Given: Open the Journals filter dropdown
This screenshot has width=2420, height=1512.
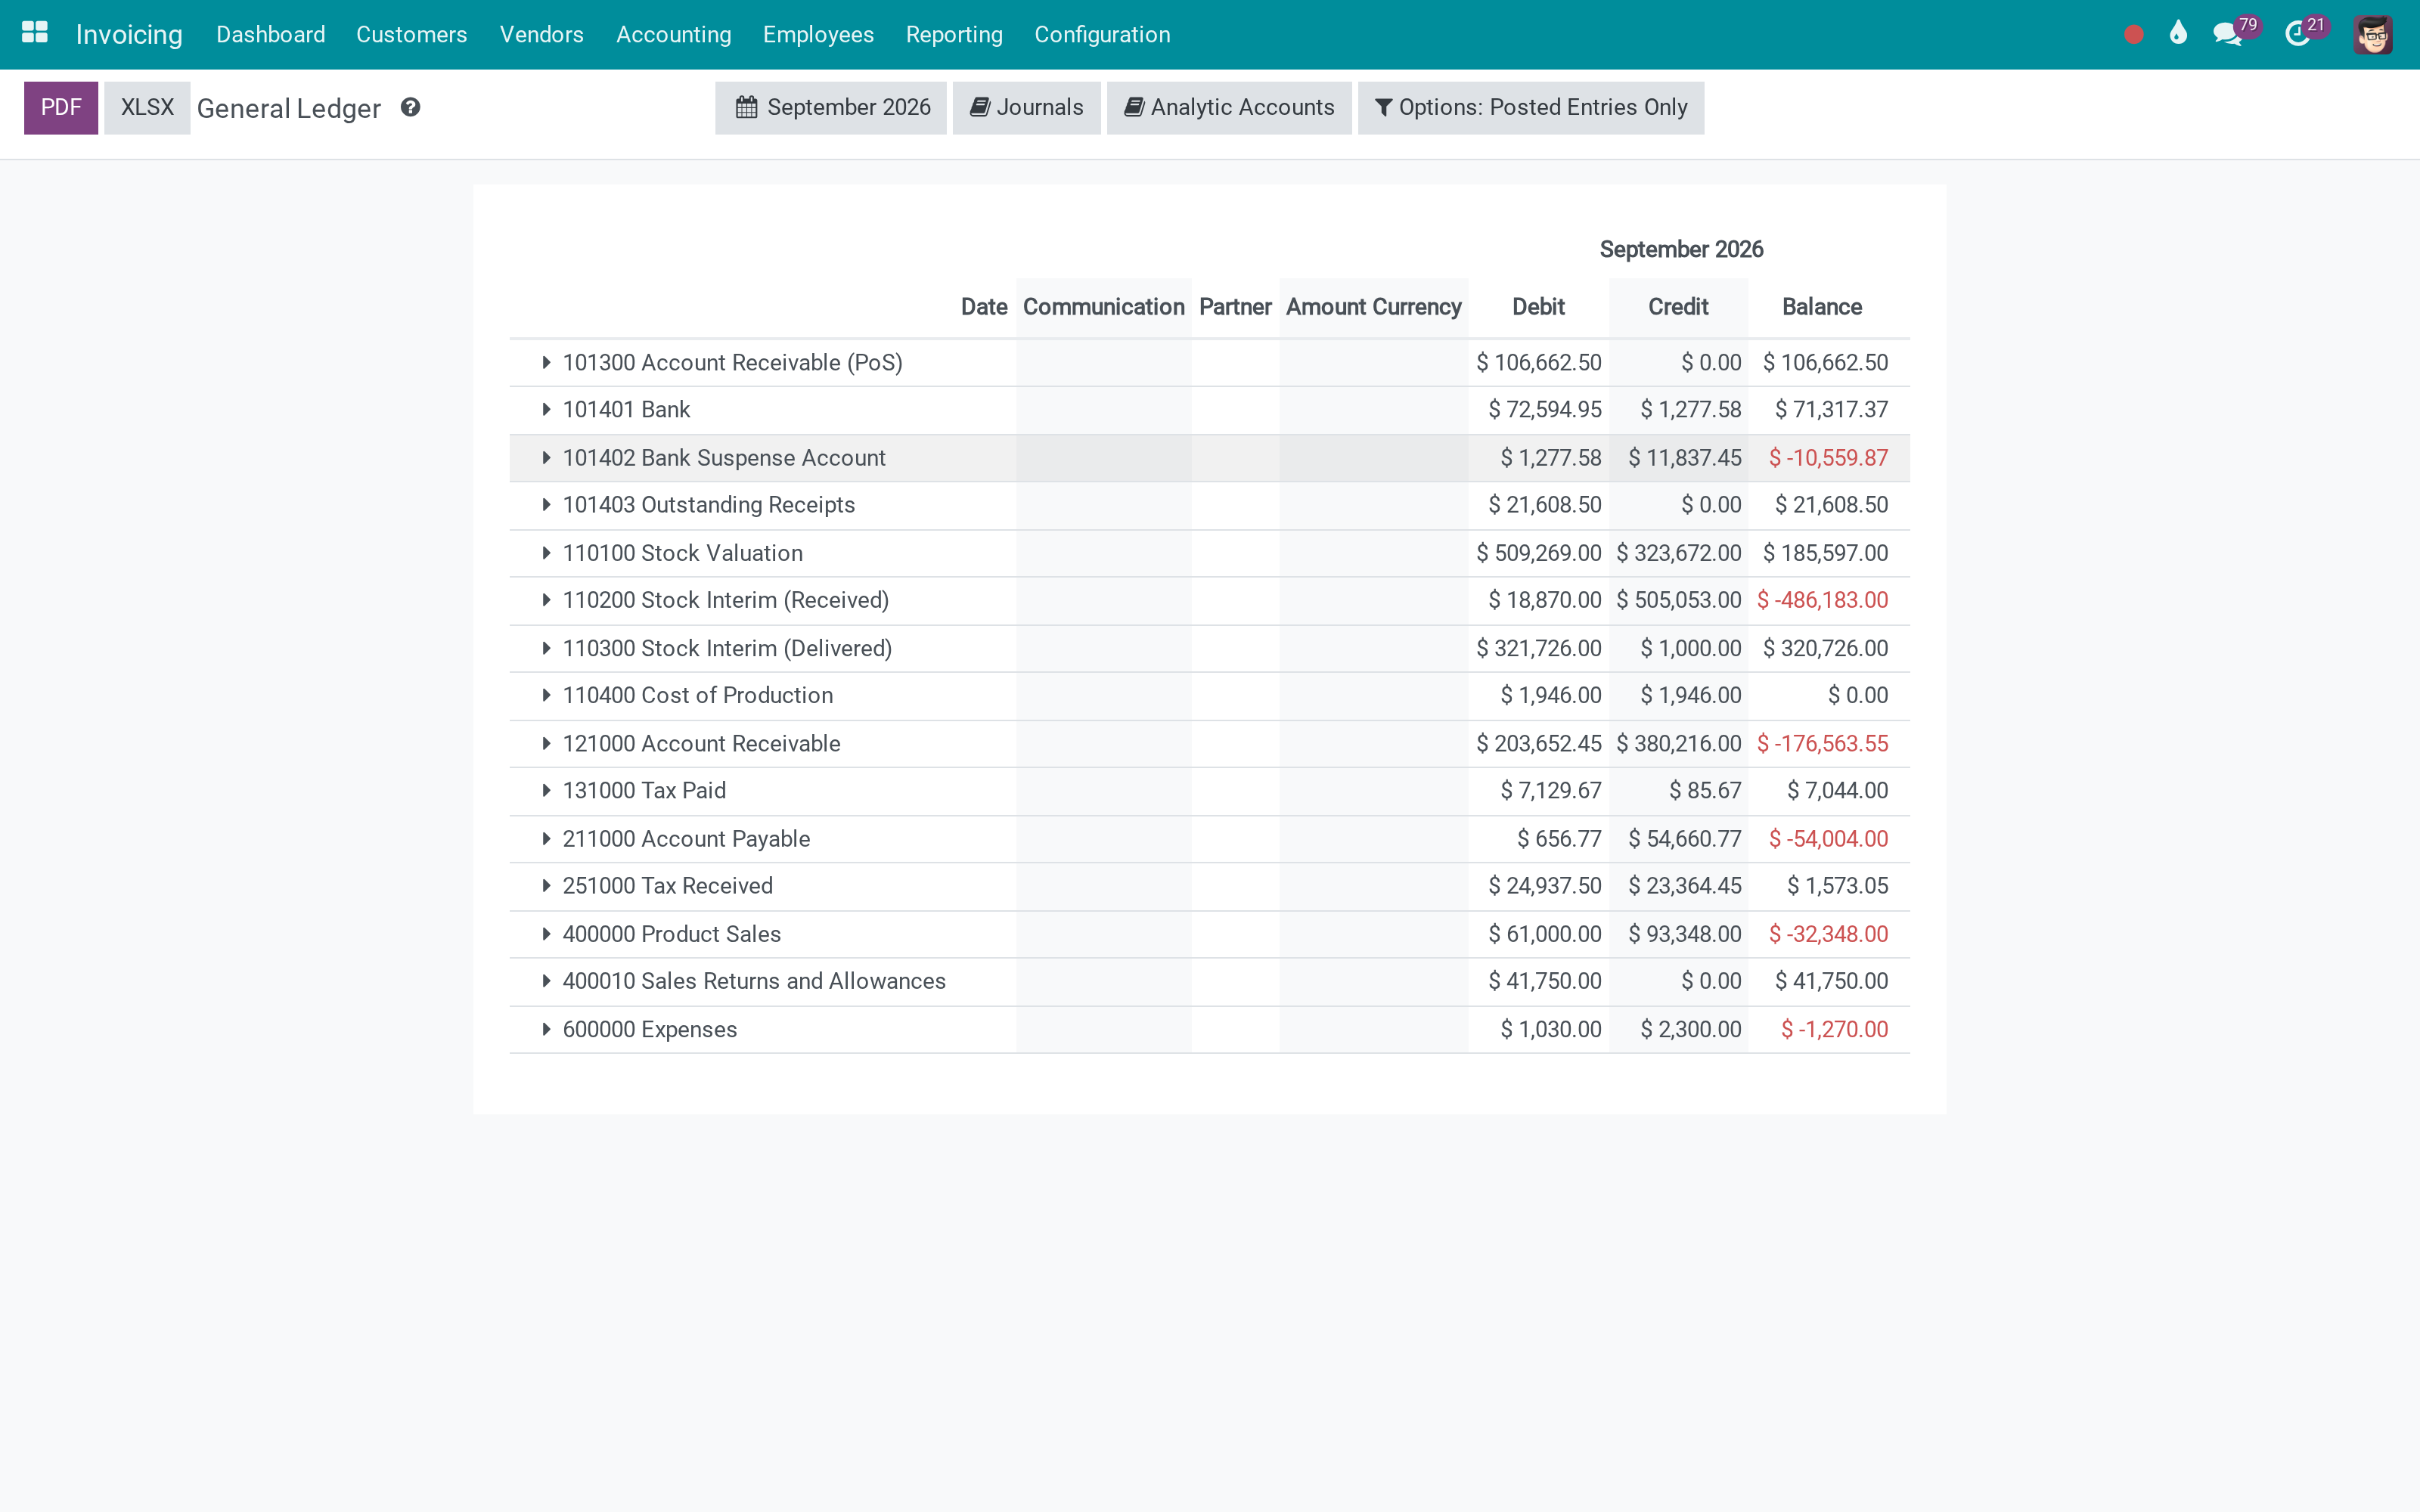Looking at the screenshot, I should (x=1026, y=107).
